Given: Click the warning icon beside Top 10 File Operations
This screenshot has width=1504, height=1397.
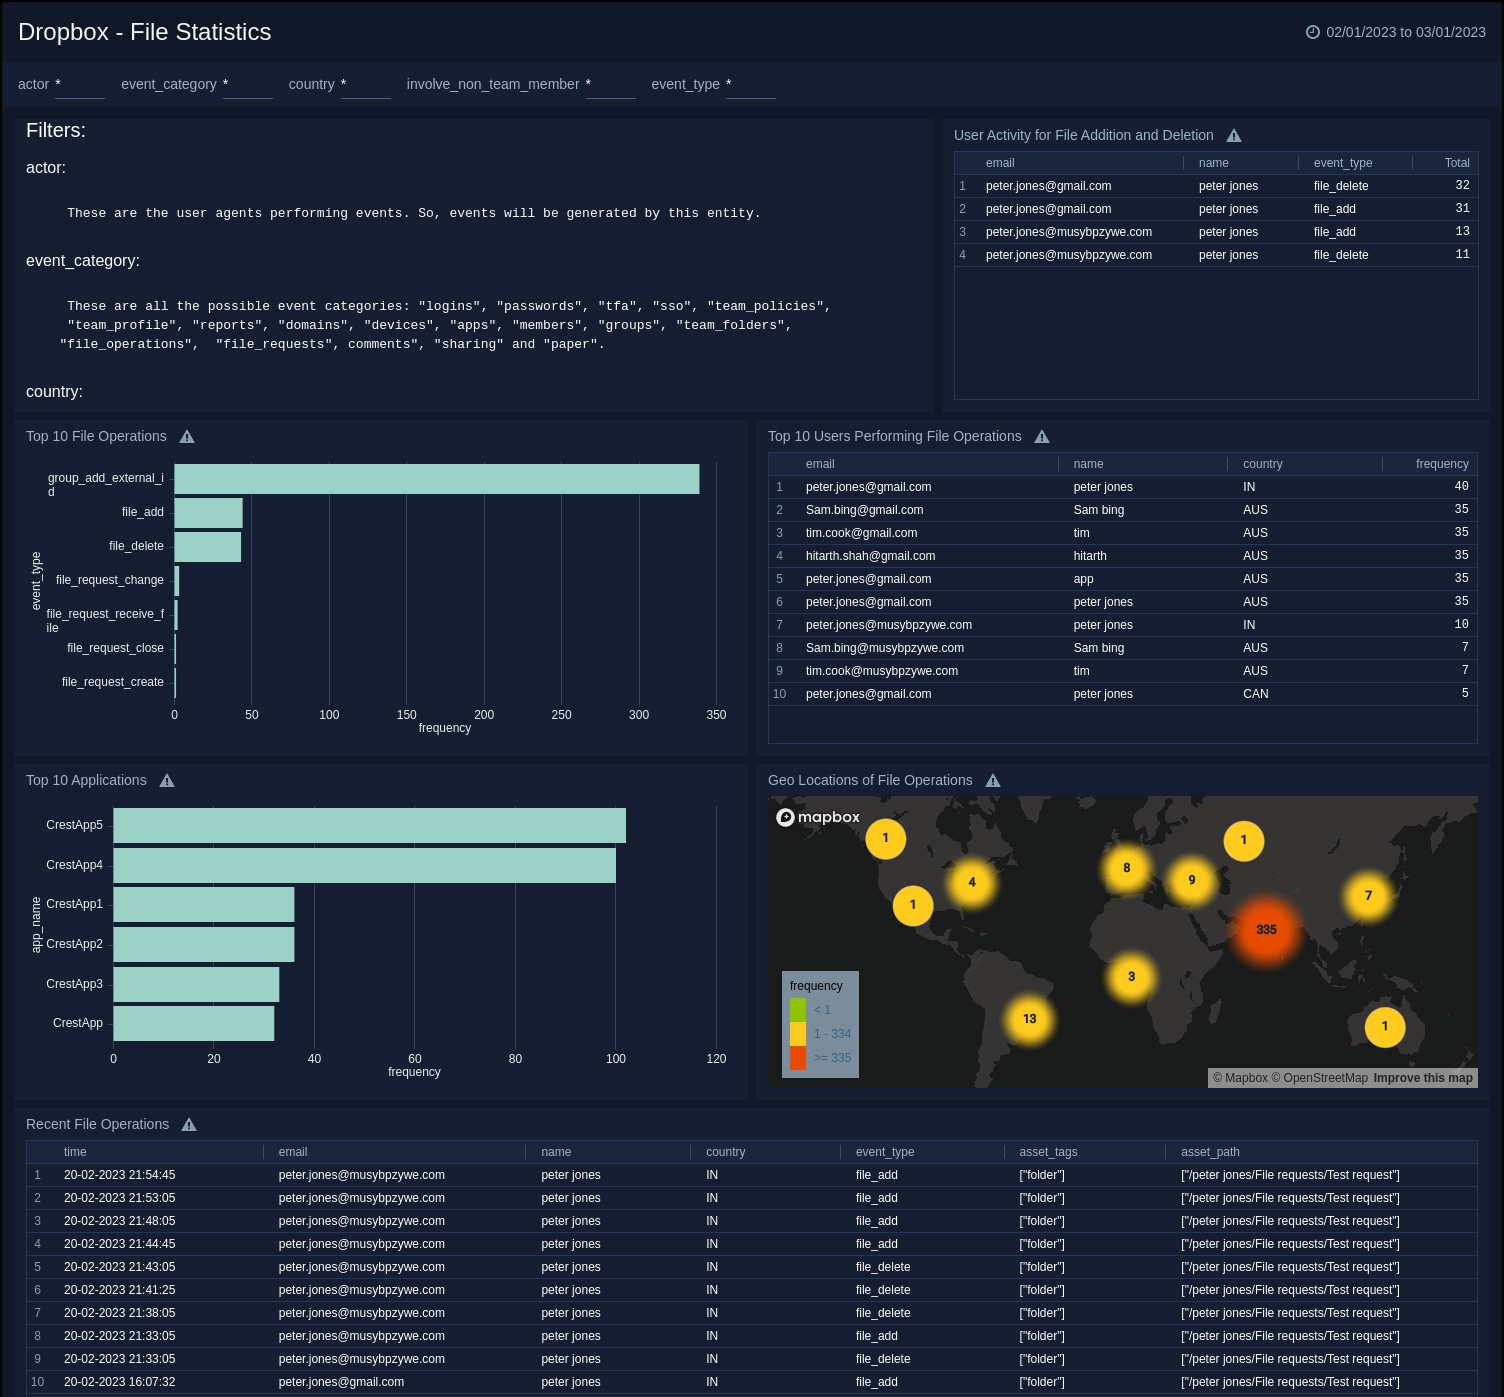Looking at the screenshot, I should pyautogui.click(x=186, y=436).
